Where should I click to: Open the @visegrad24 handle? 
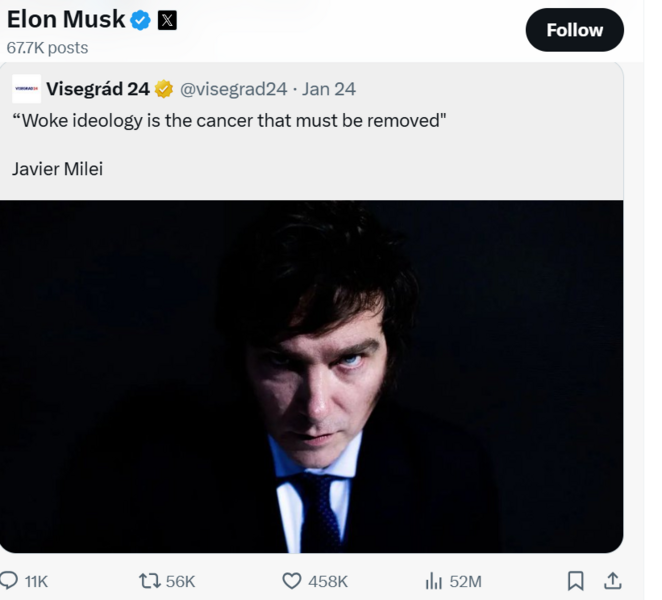click(233, 89)
